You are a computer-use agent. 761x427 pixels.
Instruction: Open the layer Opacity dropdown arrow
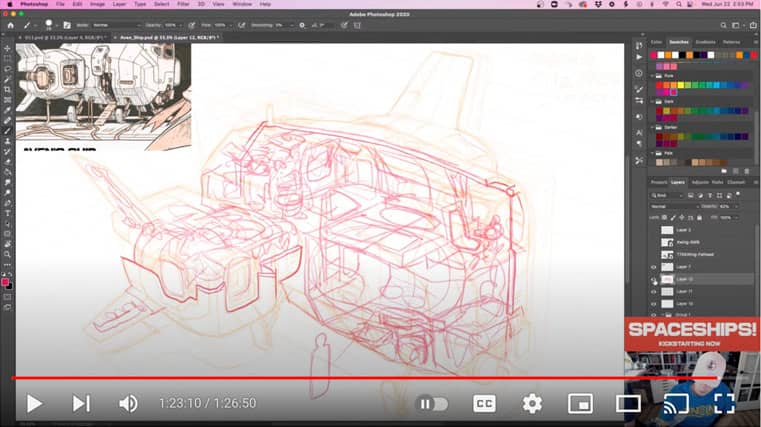pos(736,206)
